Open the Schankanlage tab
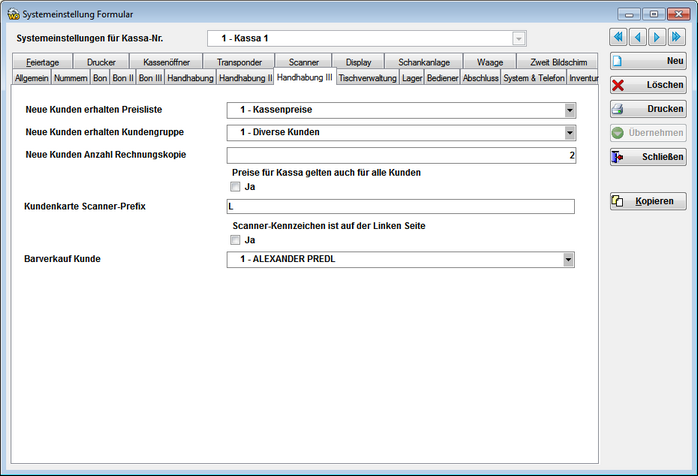The image size is (698, 476). 424,62
